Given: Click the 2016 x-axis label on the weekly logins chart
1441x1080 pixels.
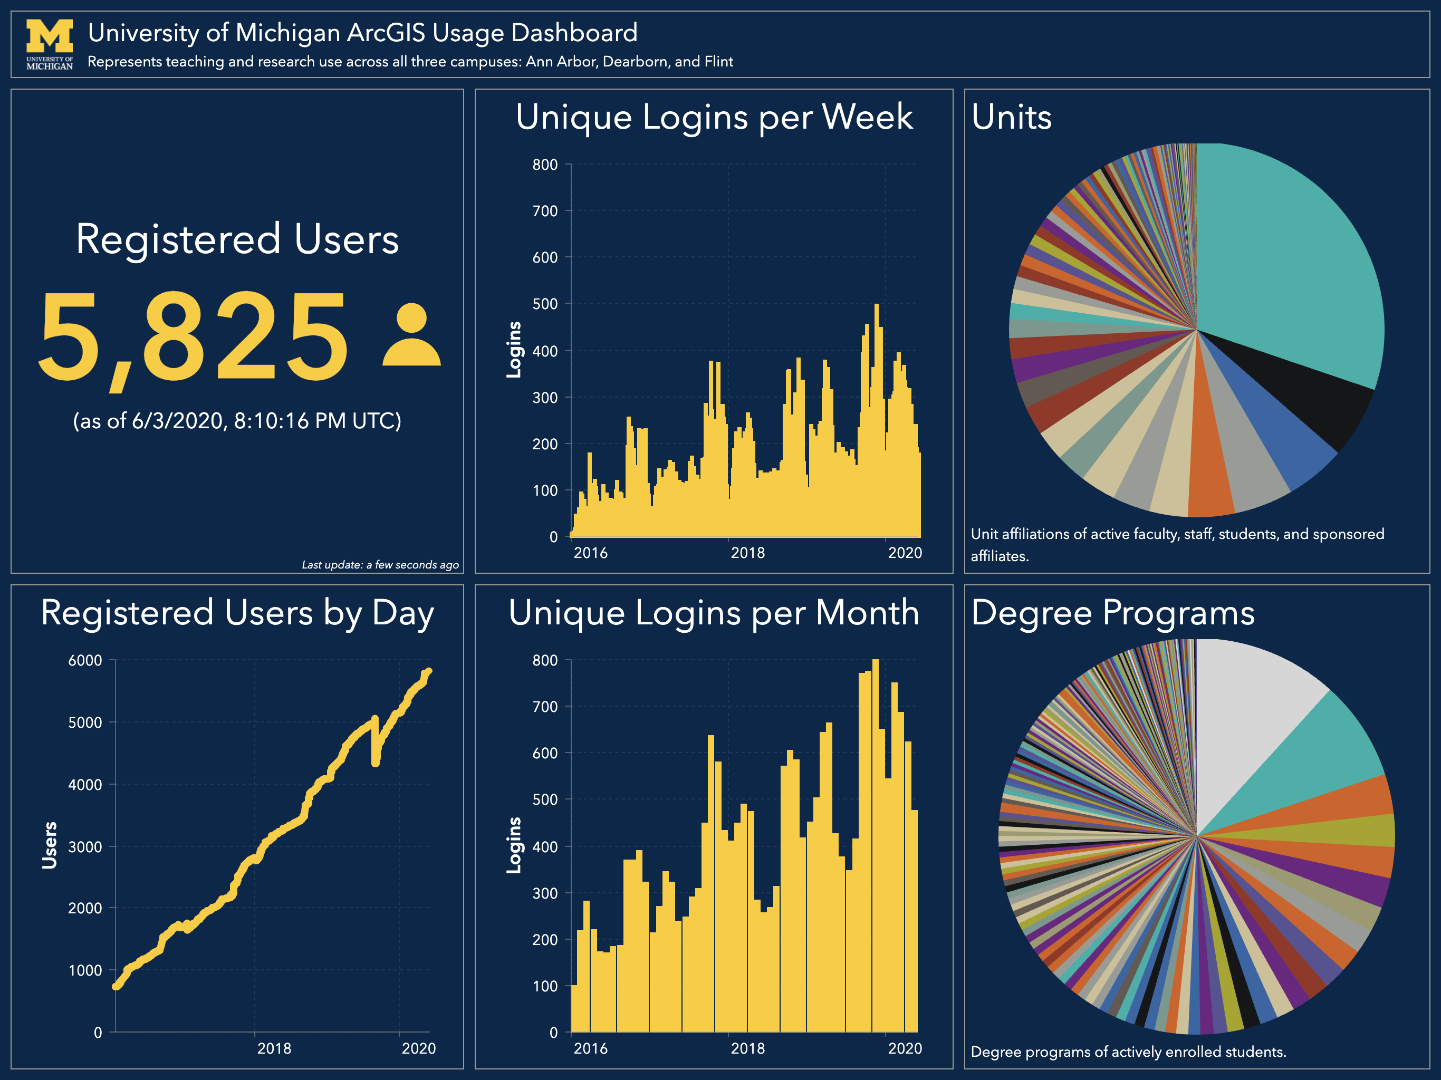Looking at the screenshot, I should click(x=590, y=553).
